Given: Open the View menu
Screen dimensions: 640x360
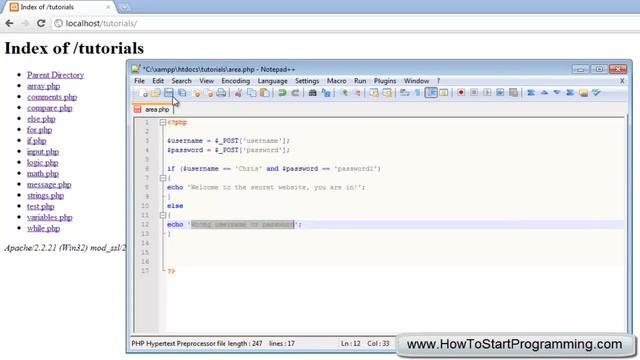Looking at the screenshot, I should (207, 81).
